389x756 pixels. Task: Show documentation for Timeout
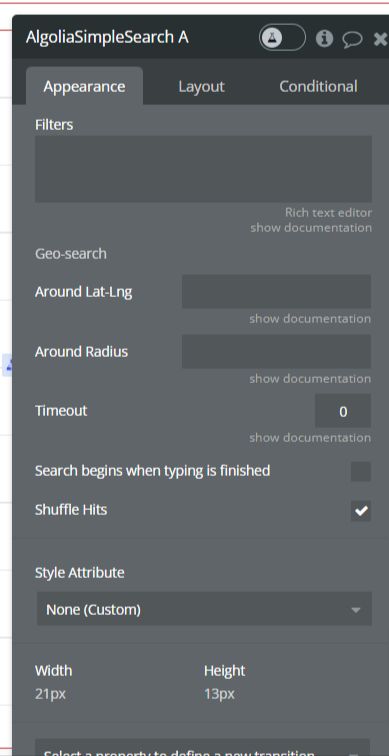click(310, 437)
